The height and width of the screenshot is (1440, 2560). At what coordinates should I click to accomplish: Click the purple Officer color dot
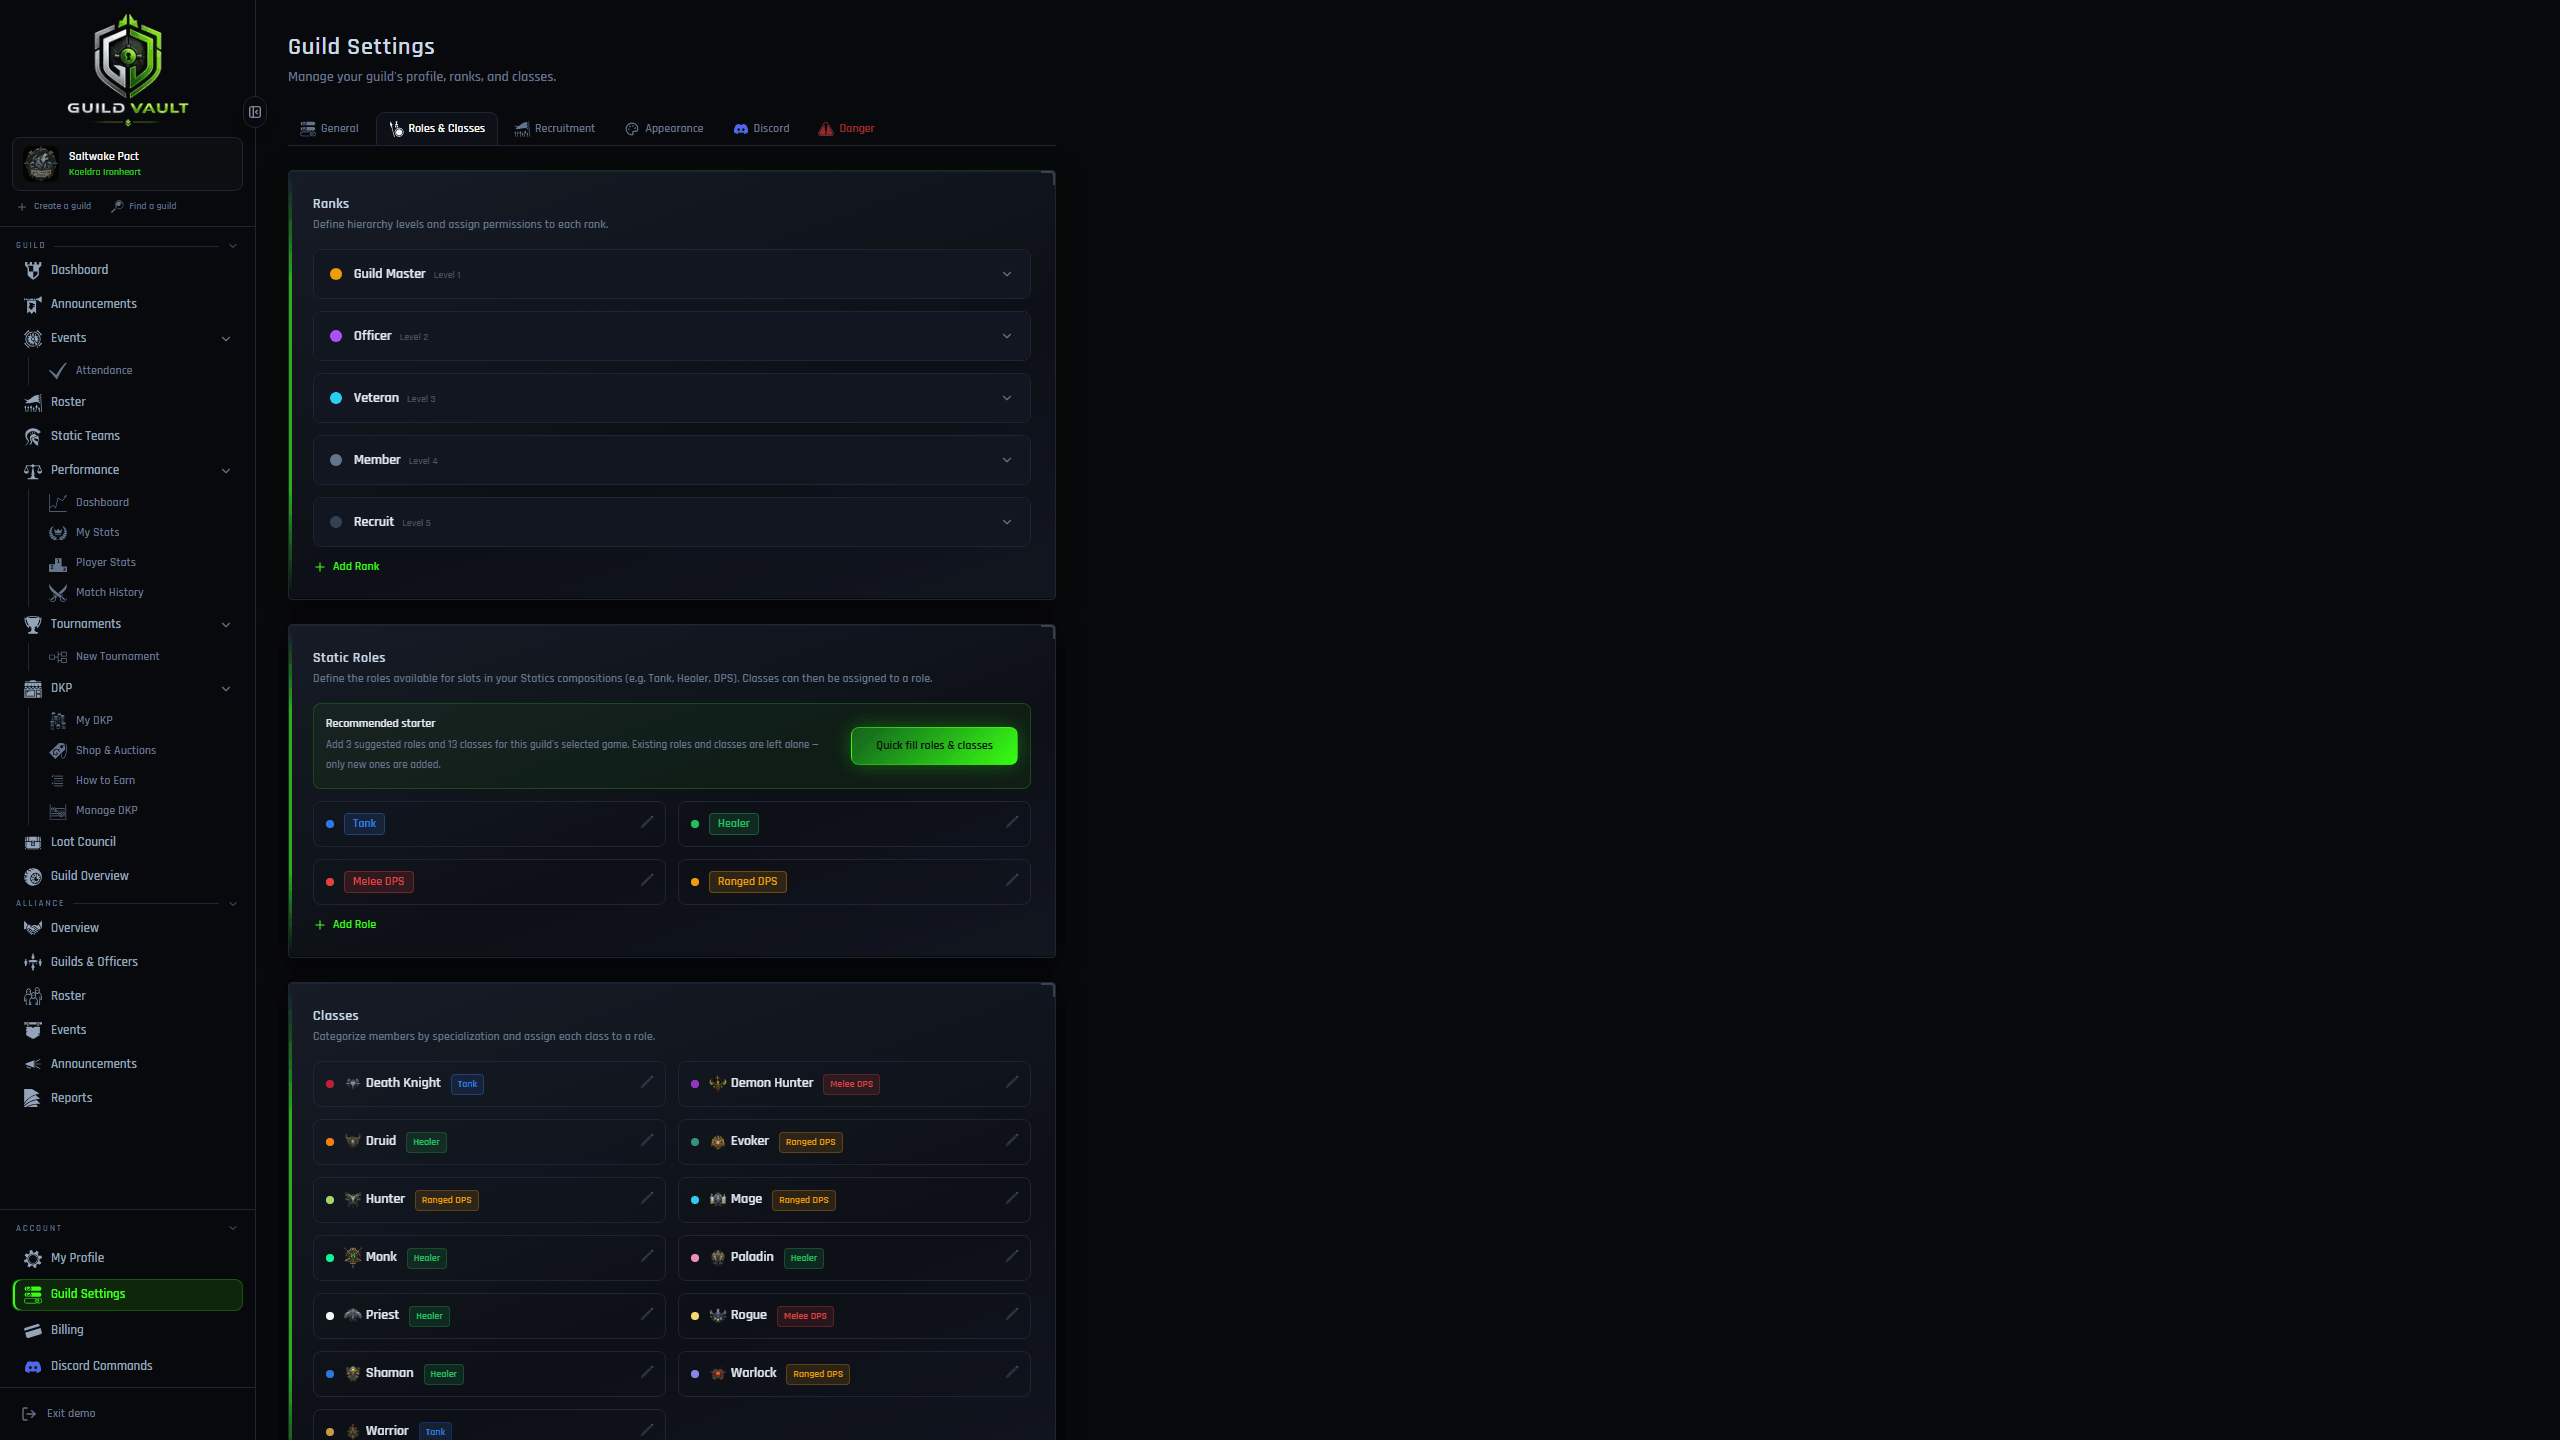click(336, 336)
